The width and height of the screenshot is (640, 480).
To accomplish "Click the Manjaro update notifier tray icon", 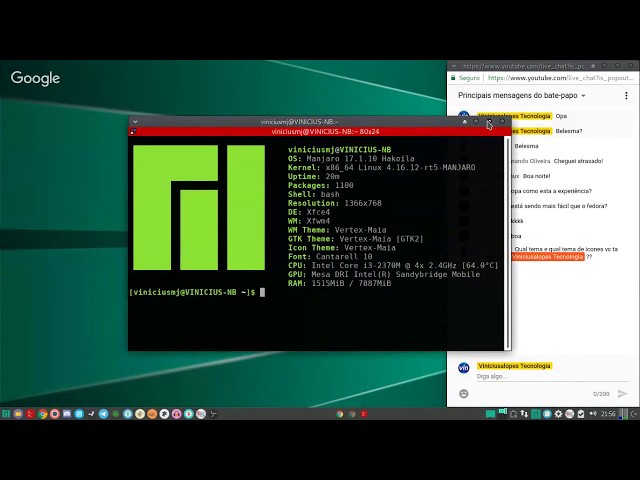I will pyautogui.click(x=536, y=414).
